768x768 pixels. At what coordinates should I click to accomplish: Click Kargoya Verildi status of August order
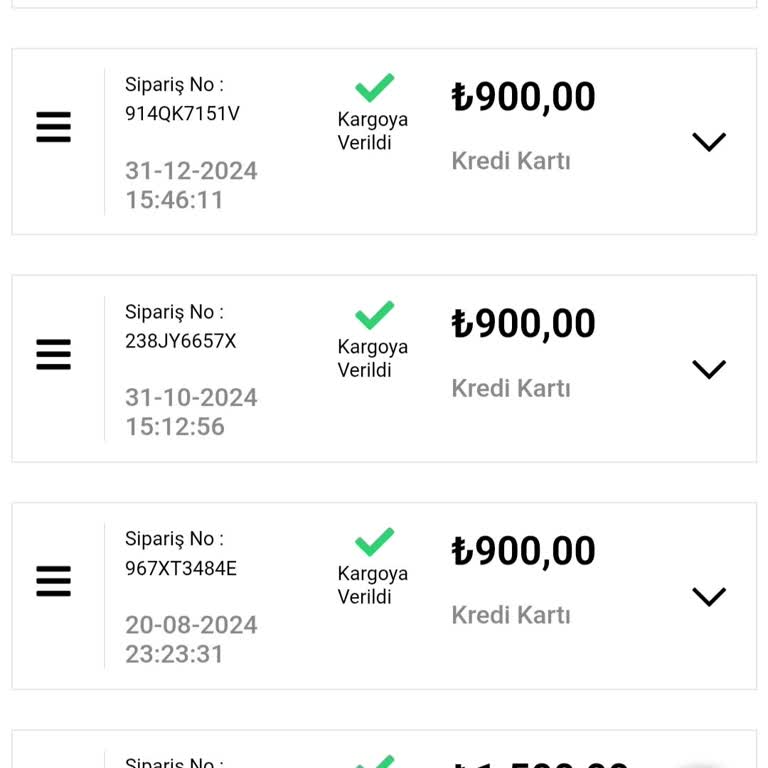tap(372, 585)
